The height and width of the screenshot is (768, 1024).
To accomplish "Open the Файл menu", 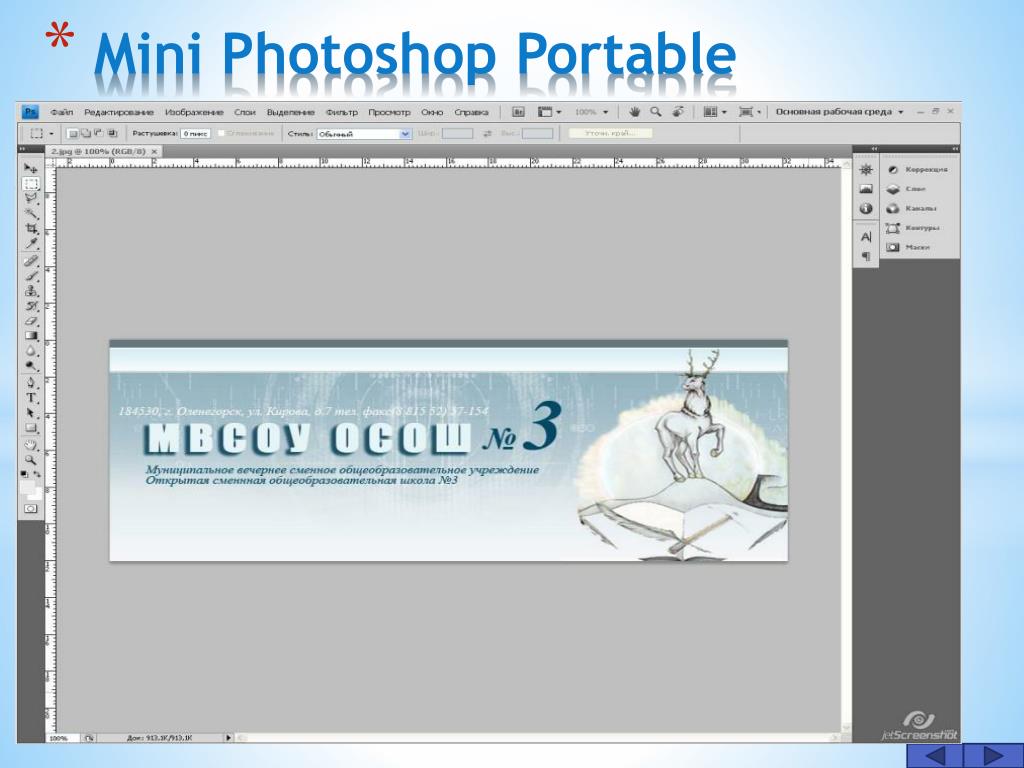I will tap(62, 112).
